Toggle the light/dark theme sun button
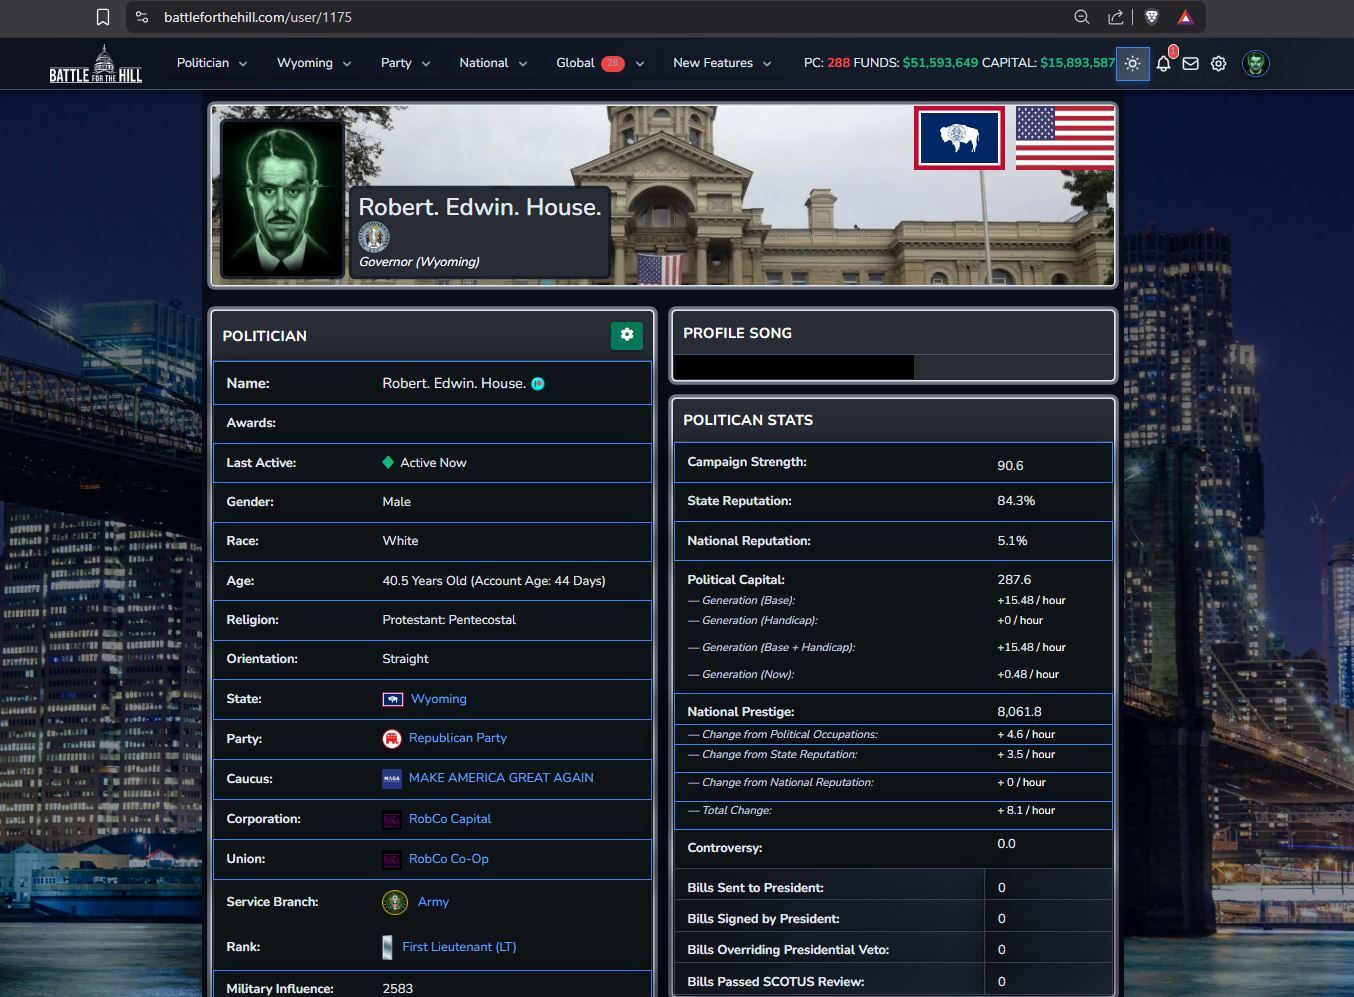1354x997 pixels. point(1132,63)
